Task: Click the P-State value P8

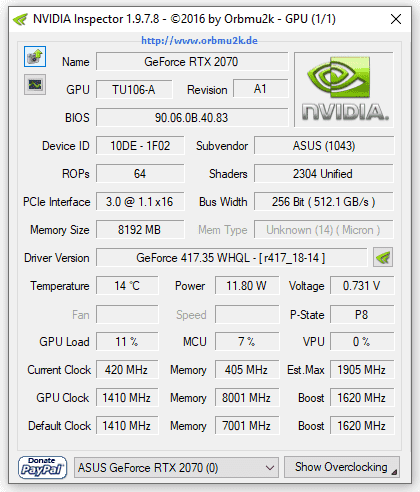Action: (x=362, y=314)
